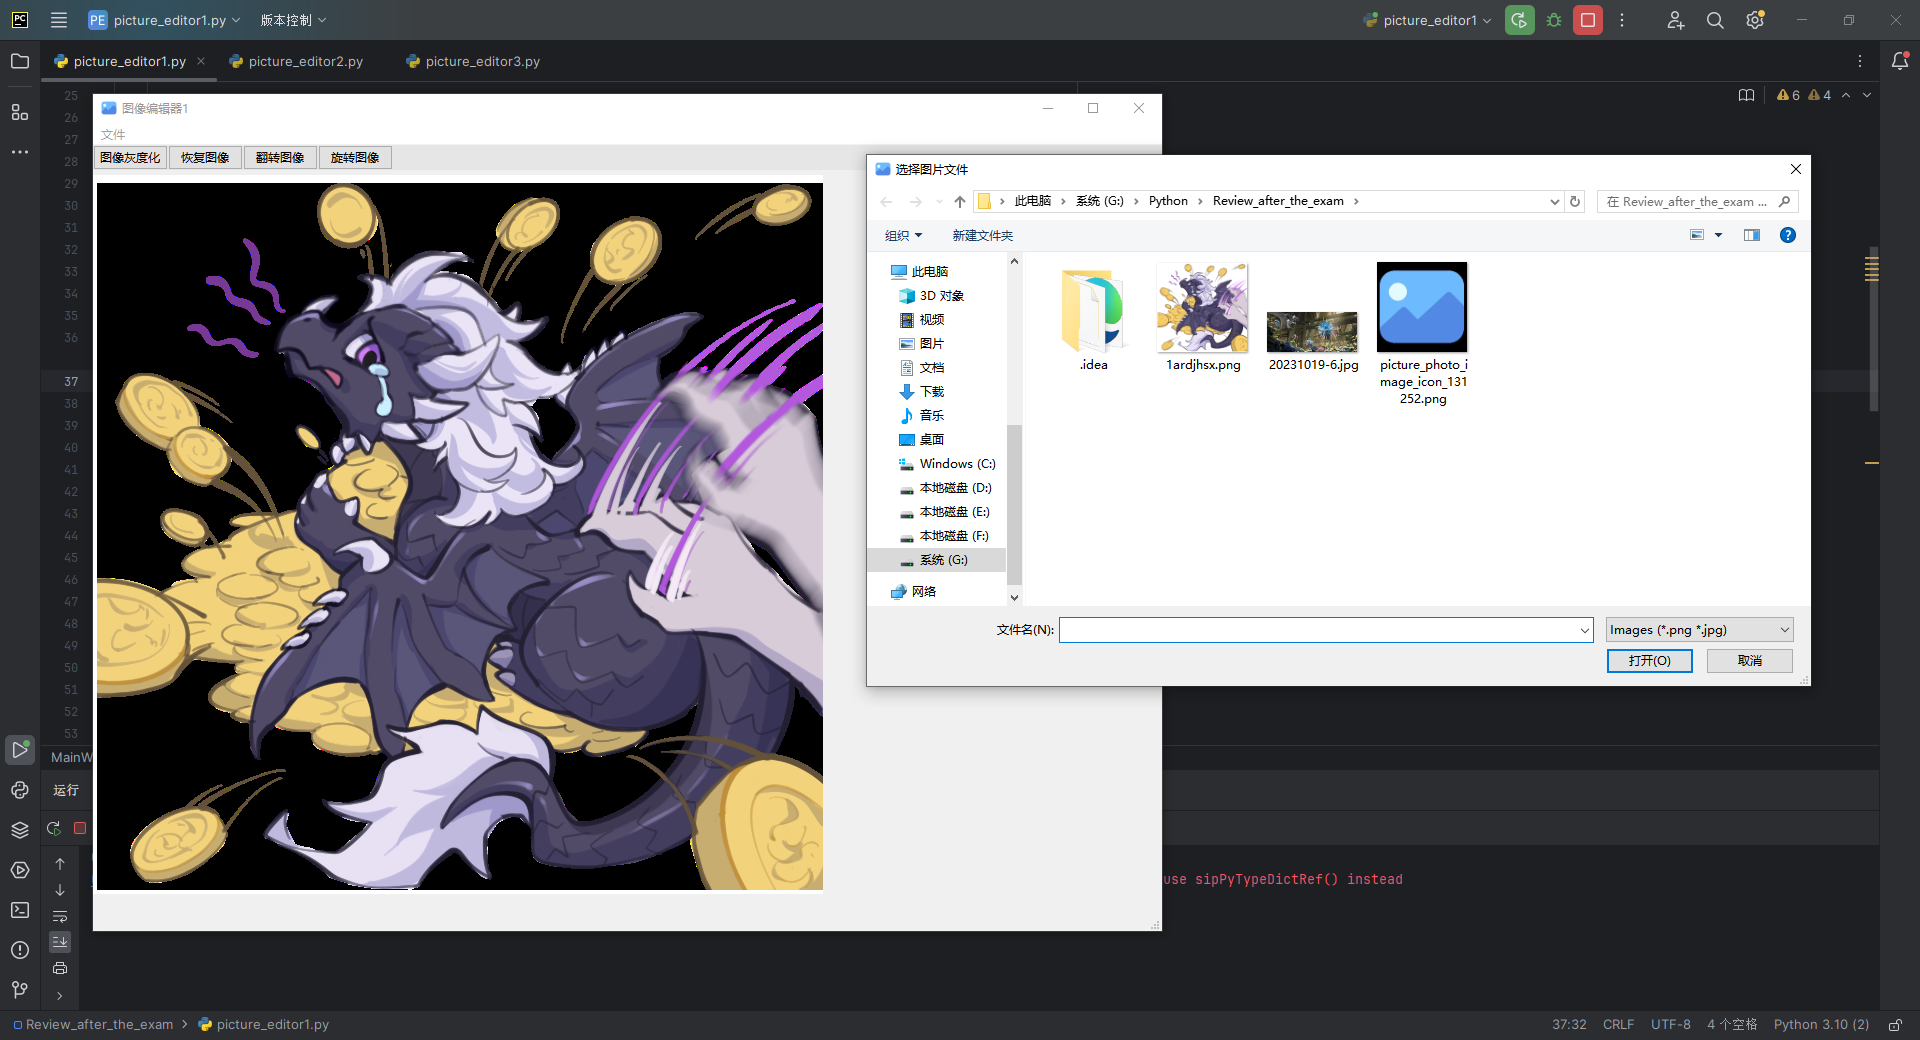
Task: Open the PyCharm main menu hamburger icon
Action: tap(59, 20)
